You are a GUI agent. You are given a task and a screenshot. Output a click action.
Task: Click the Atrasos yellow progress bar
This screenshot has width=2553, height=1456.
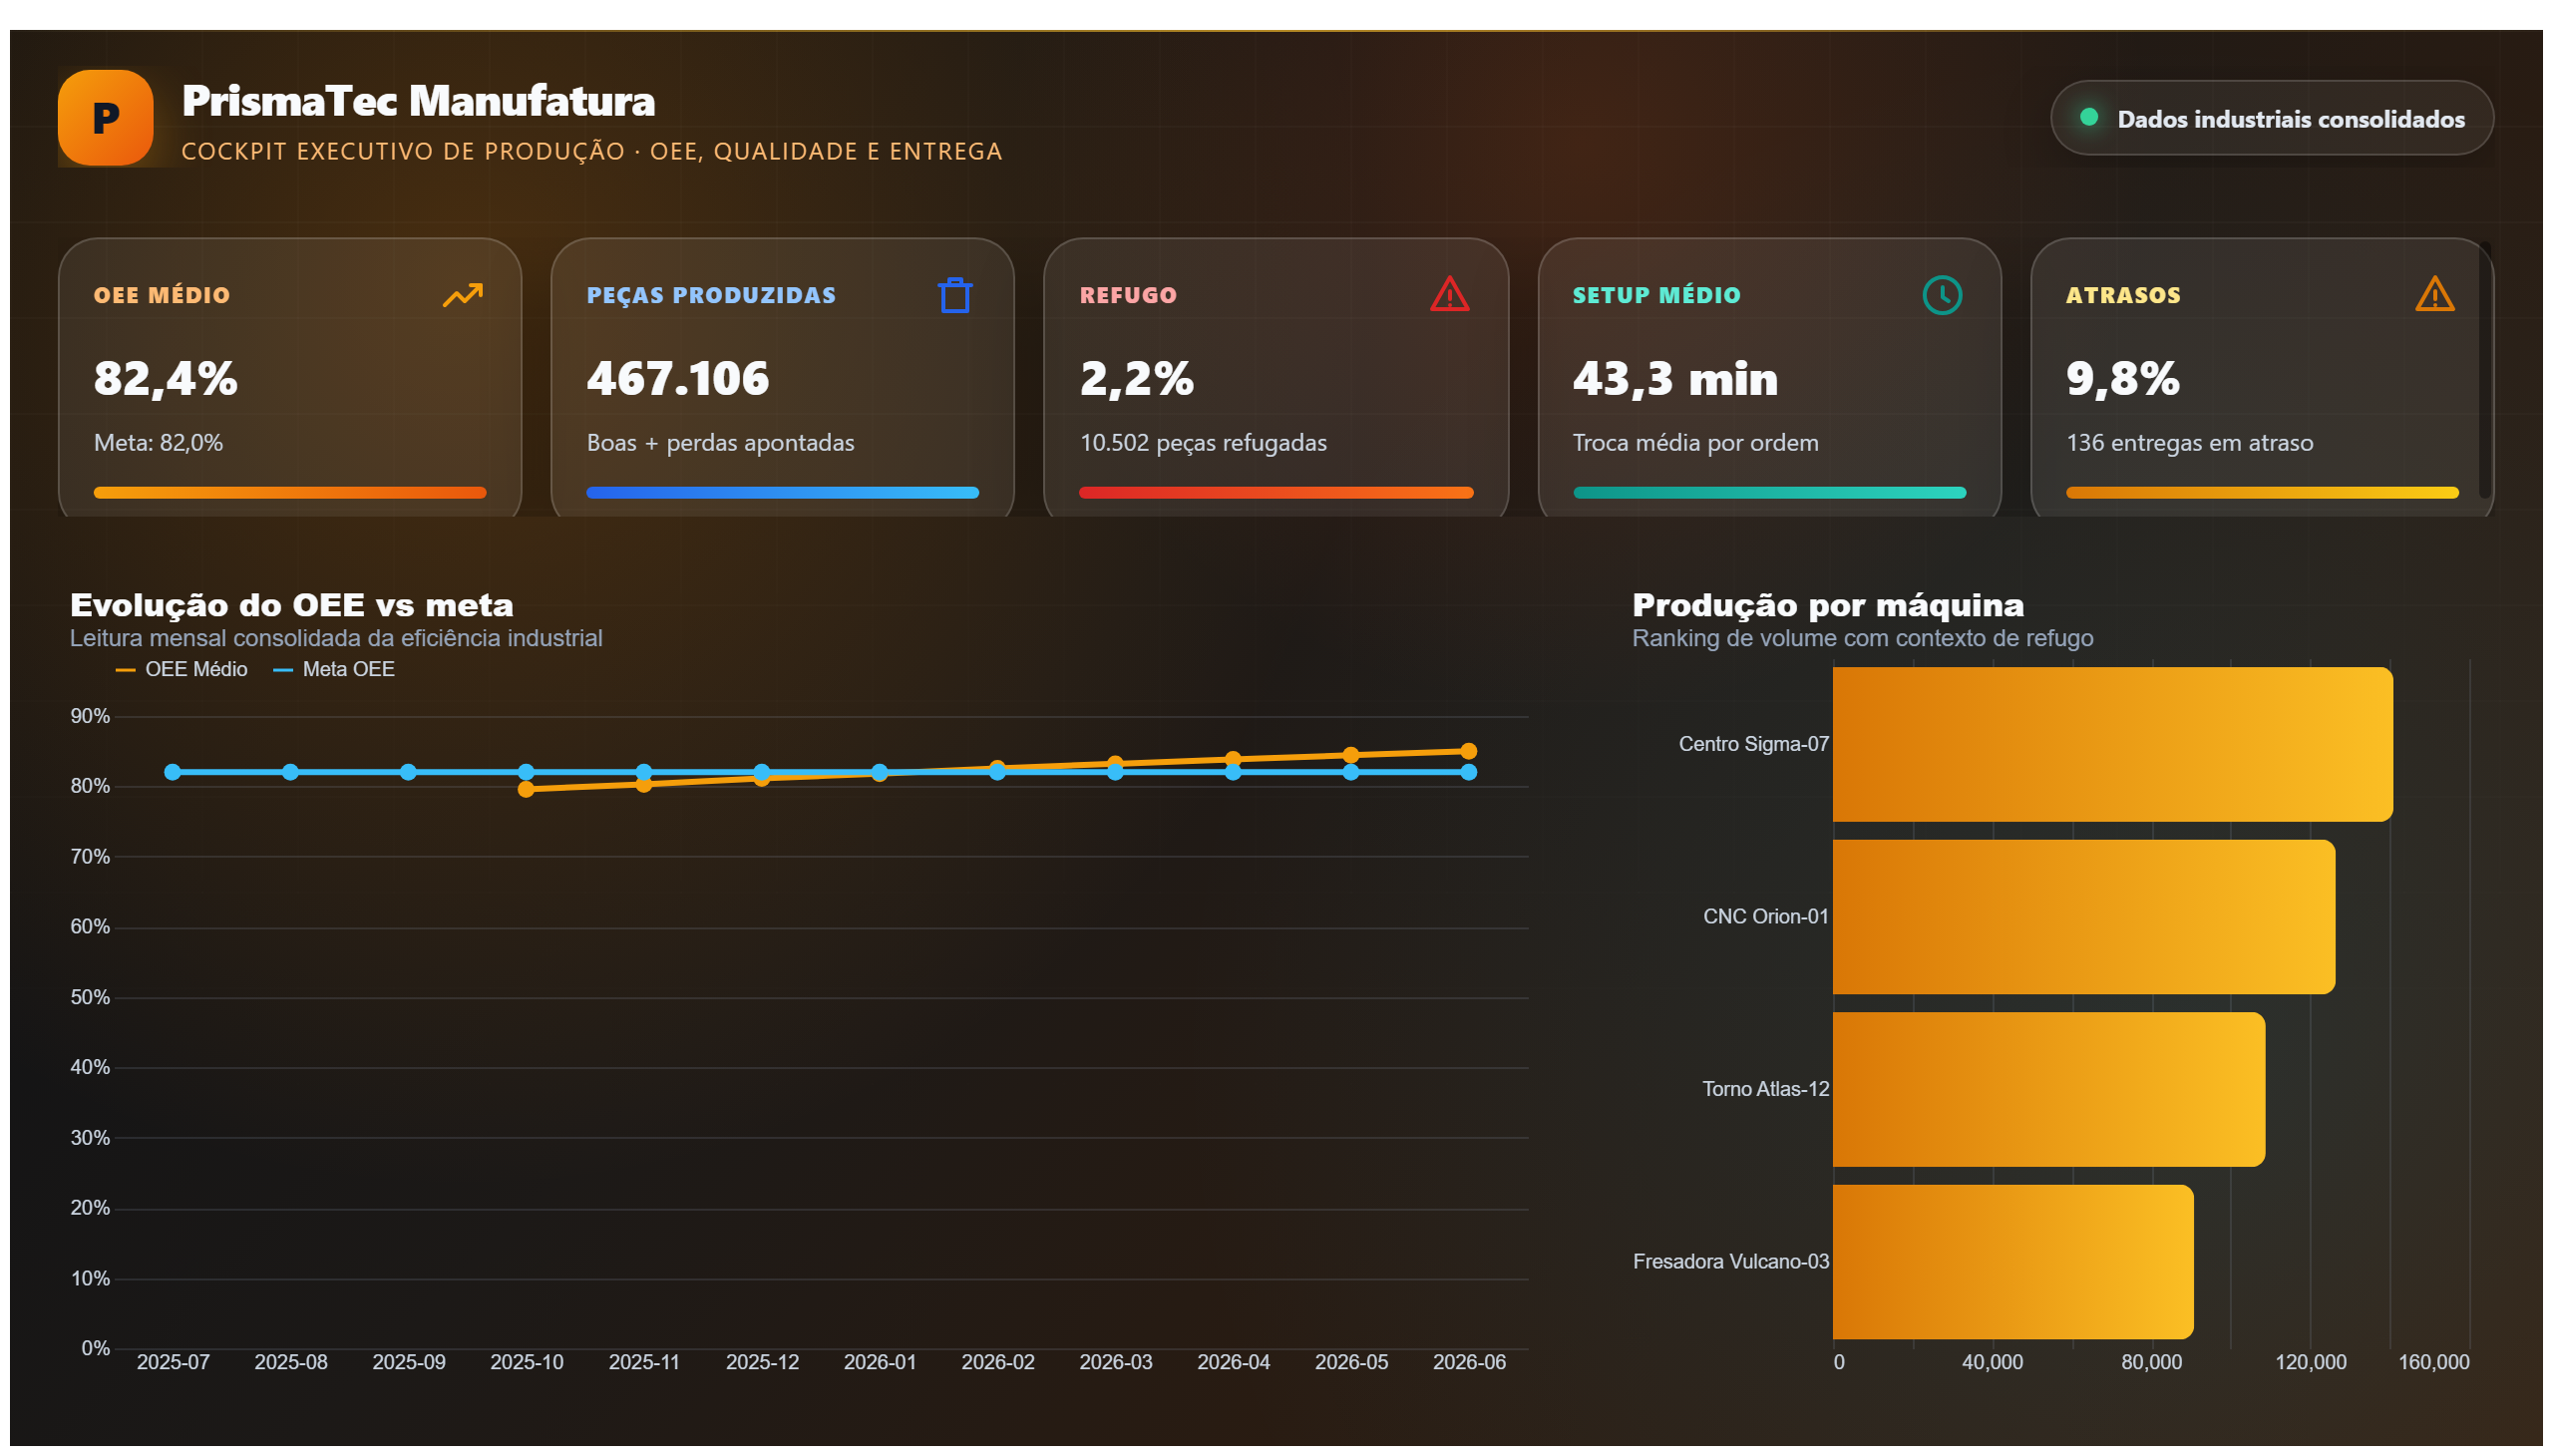[x=2262, y=492]
